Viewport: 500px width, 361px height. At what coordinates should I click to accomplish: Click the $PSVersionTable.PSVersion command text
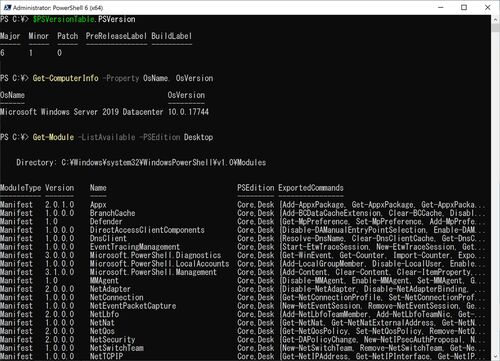(84, 19)
